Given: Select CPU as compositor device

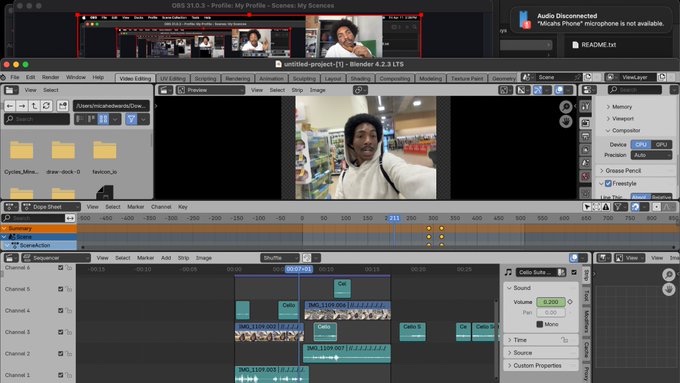Looking at the screenshot, I should point(641,144).
